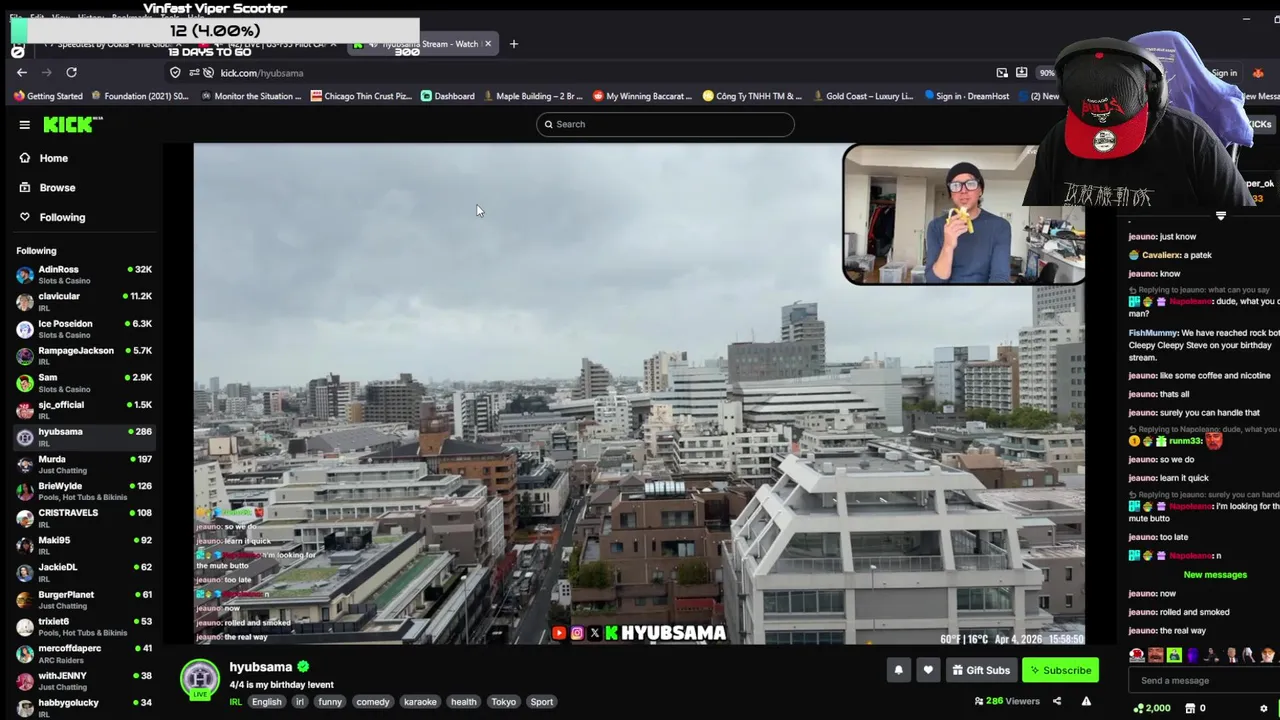Select BurgerPlanet channel in Following list
The image size is (1280, 720).
click(84, 599)
